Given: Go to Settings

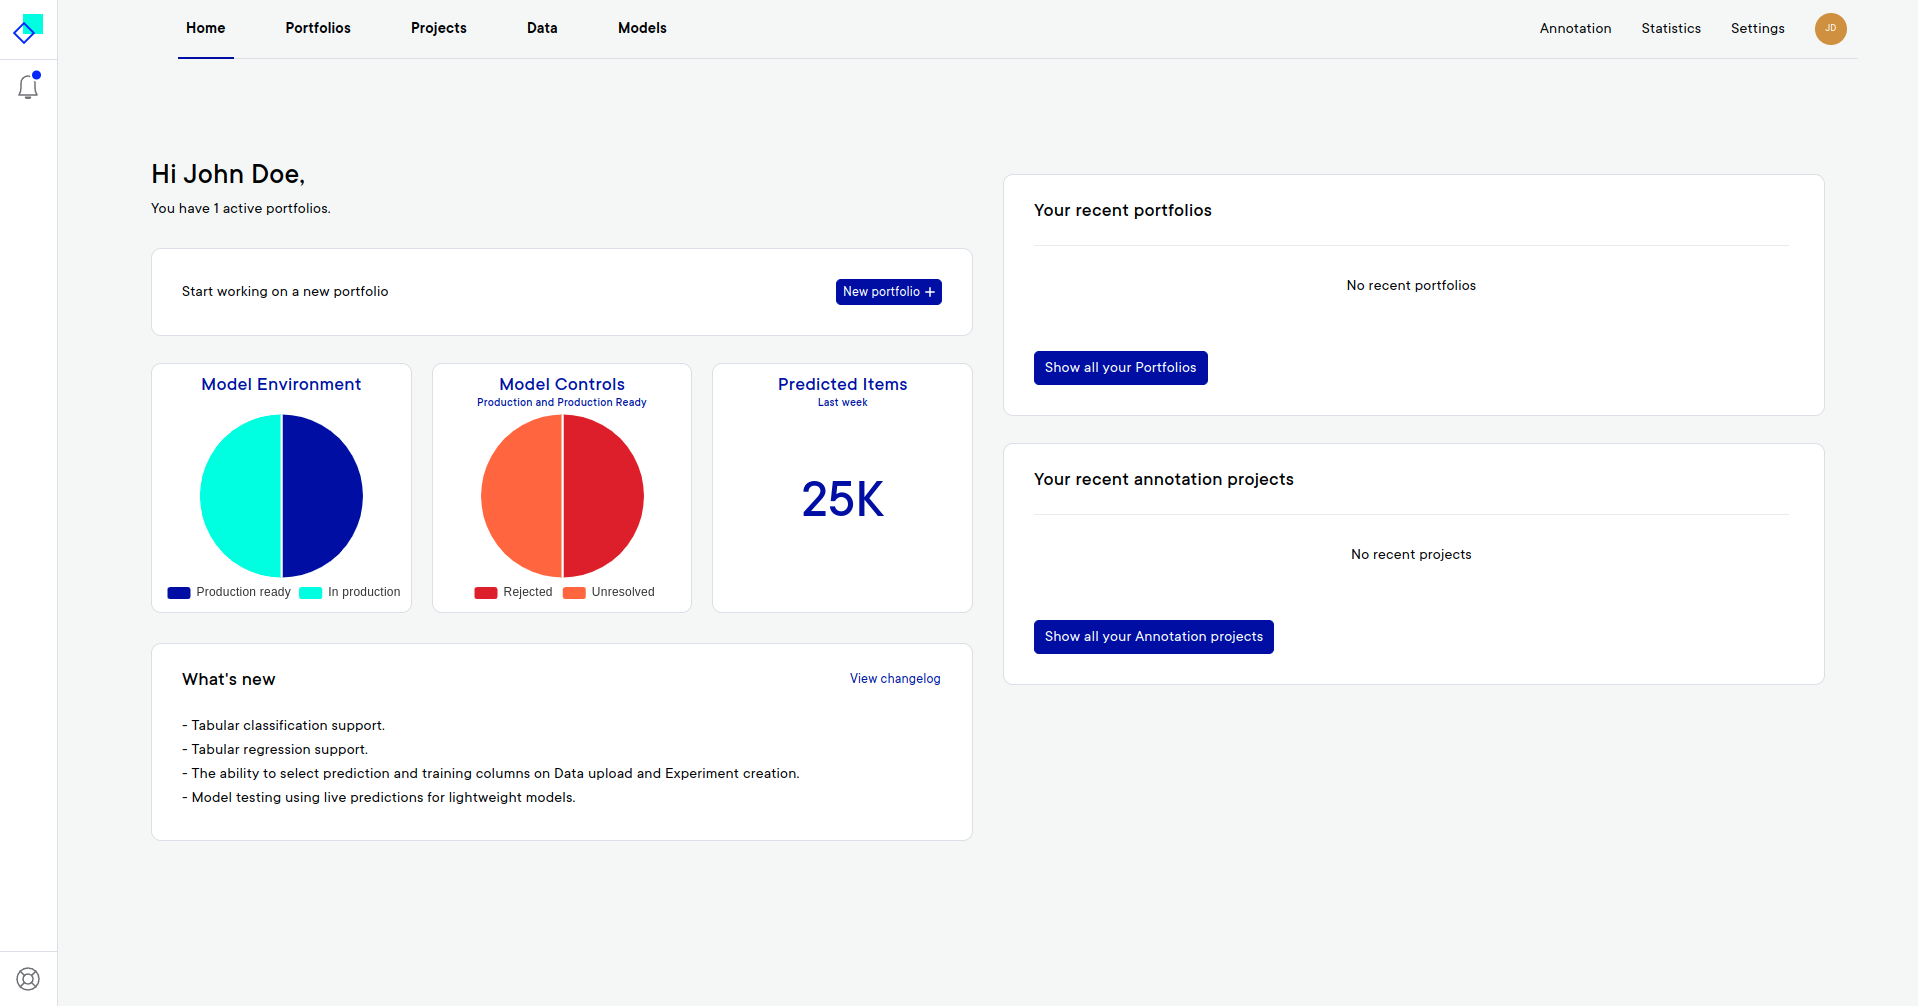Looking at the screenshot, I should click(1757, 29).
